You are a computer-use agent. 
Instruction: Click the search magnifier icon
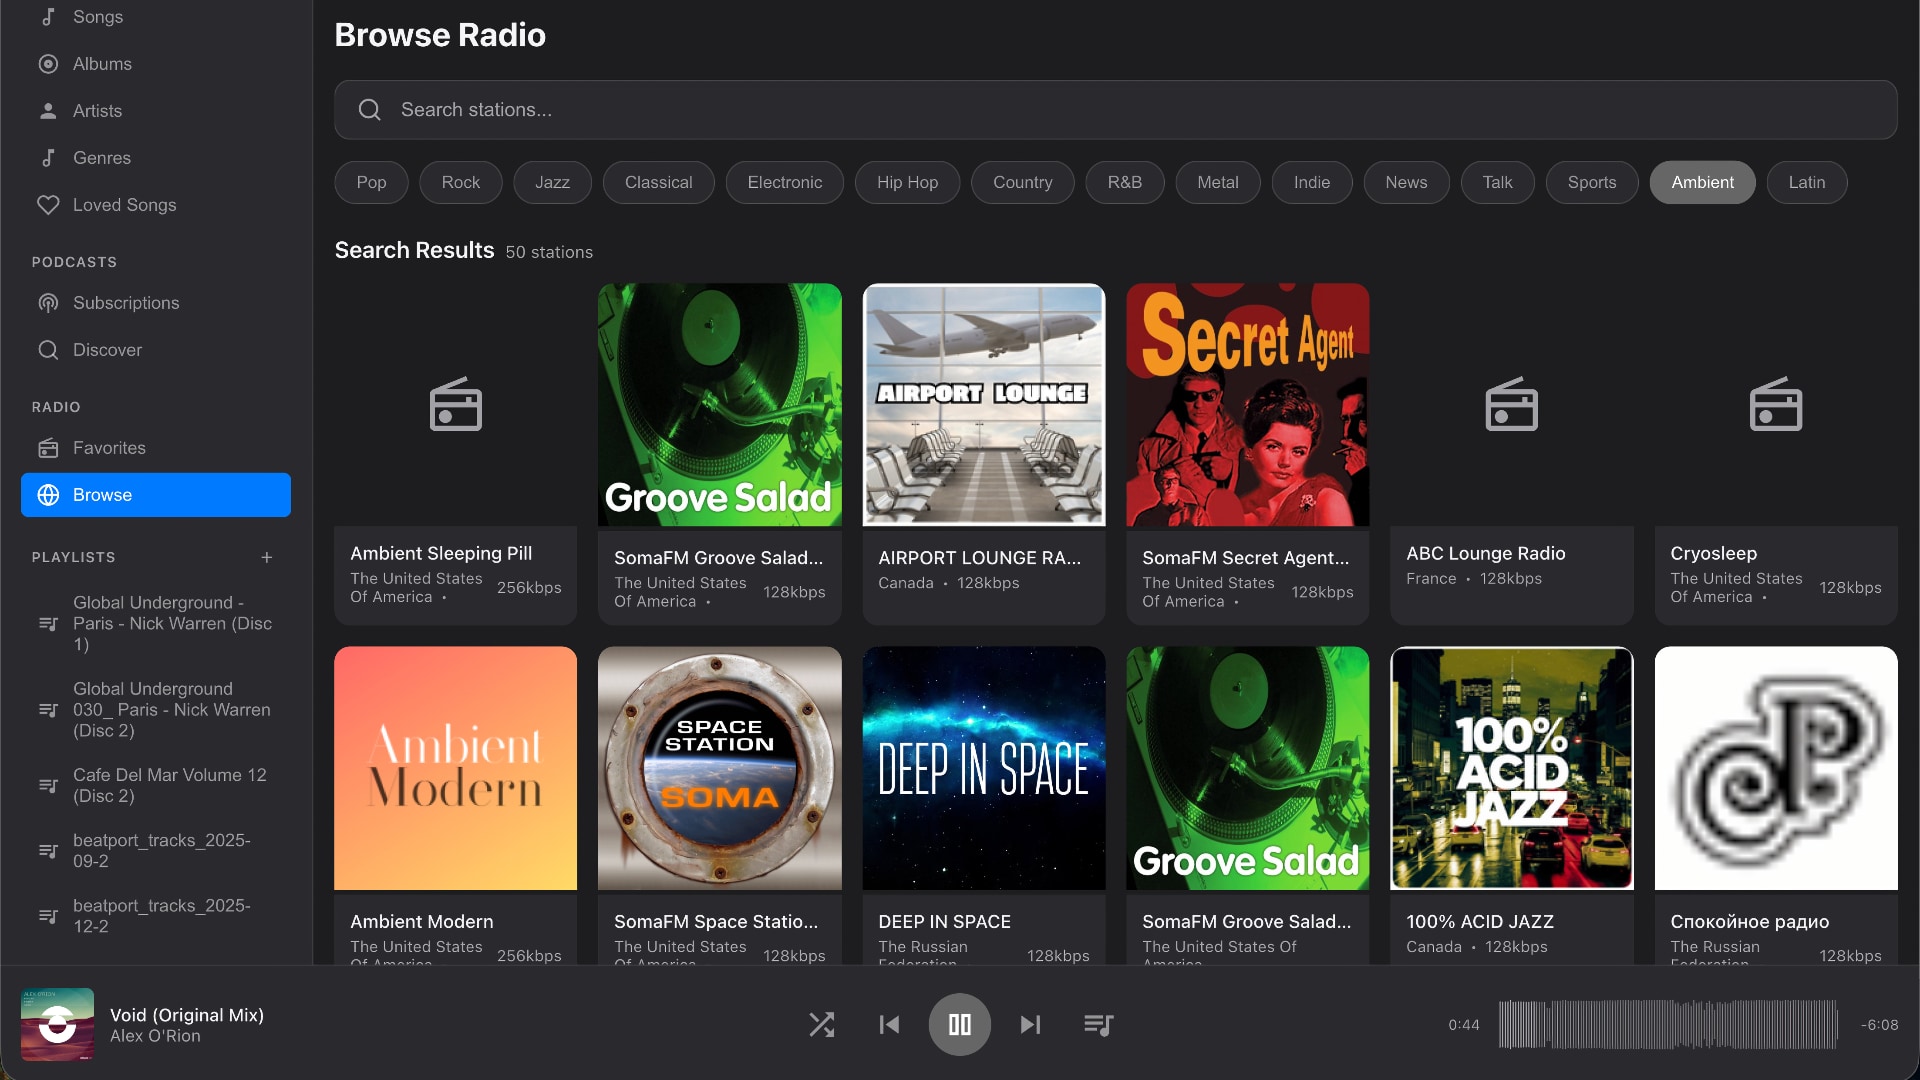[370, 110]
